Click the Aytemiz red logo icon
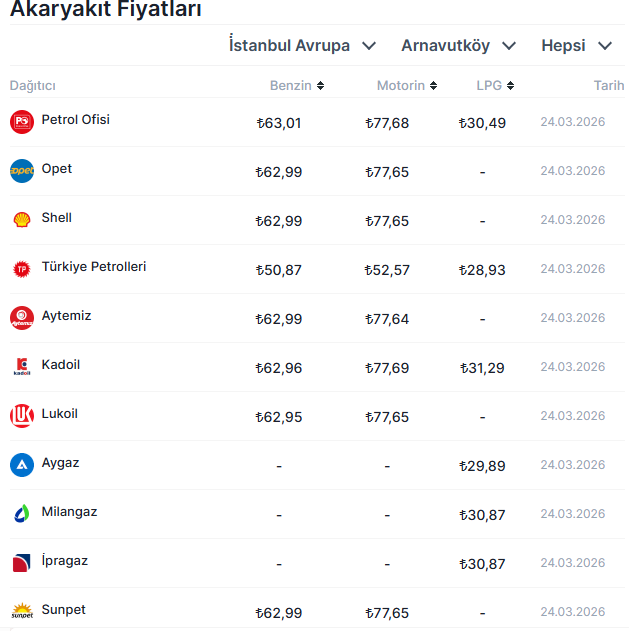The image size is (629, 631). pyautogui.click(x=22, y=317)
